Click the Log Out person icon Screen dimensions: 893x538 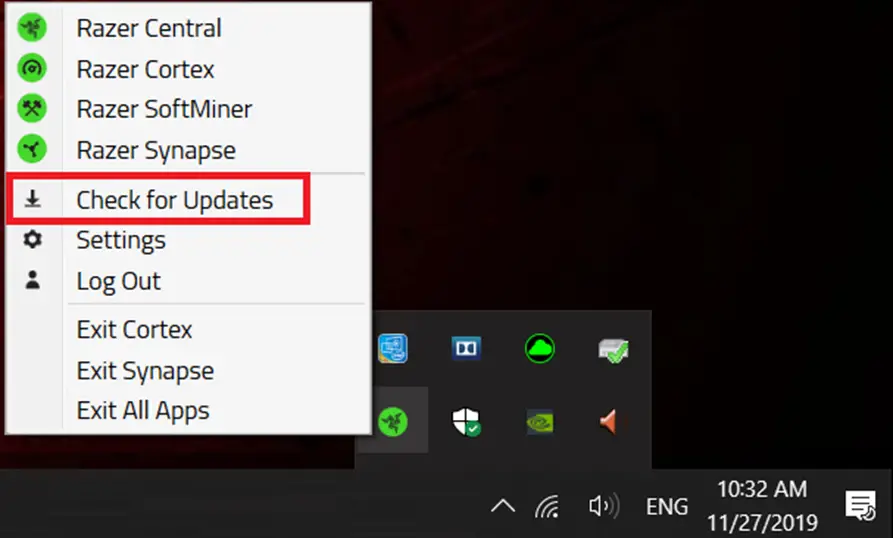pyautogui.click(x=32, y=280)
